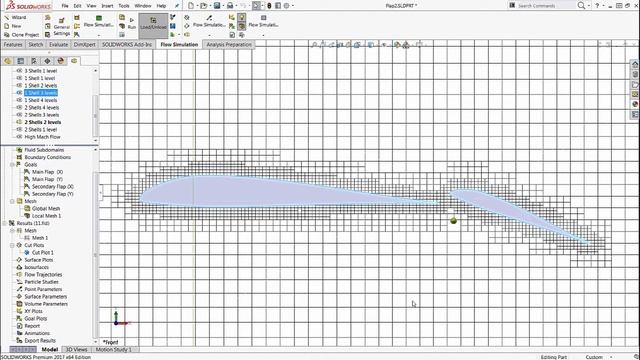The image size is (640, 360).
Task: Click the XY Plots icon
Action: [x=19, y=311]
